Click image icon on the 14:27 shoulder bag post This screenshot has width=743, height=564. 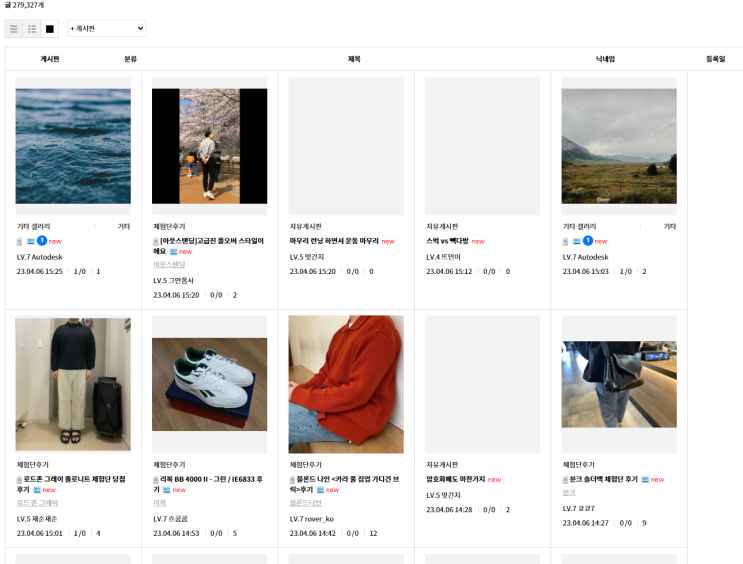645,480
